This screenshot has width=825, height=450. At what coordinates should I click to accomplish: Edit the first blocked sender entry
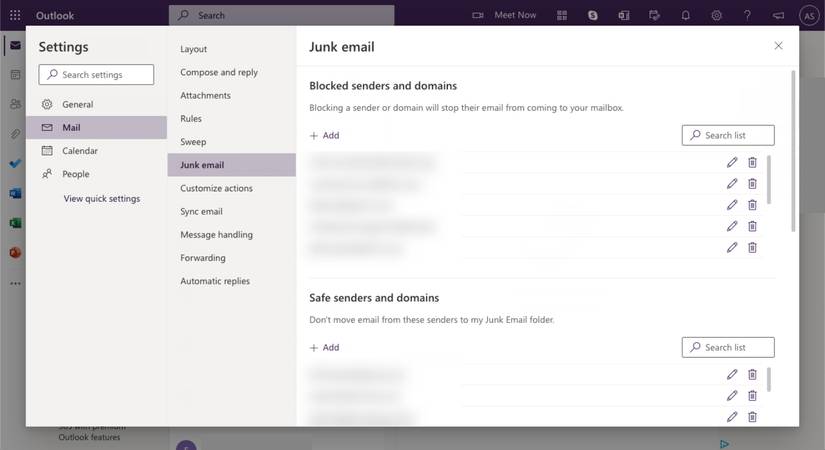pyautogui.click(x=732, y=162)
